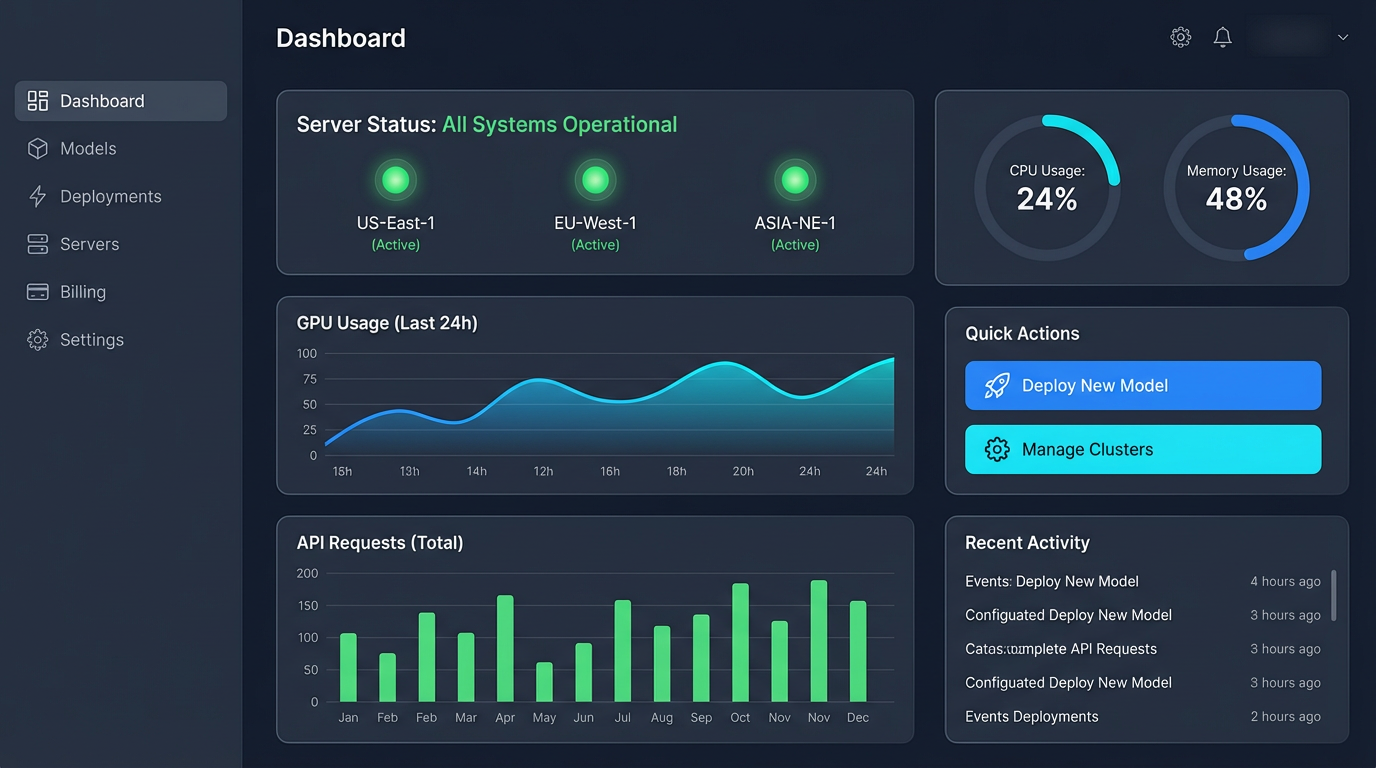Click the Deployments lightning icon

pos(37,196)
